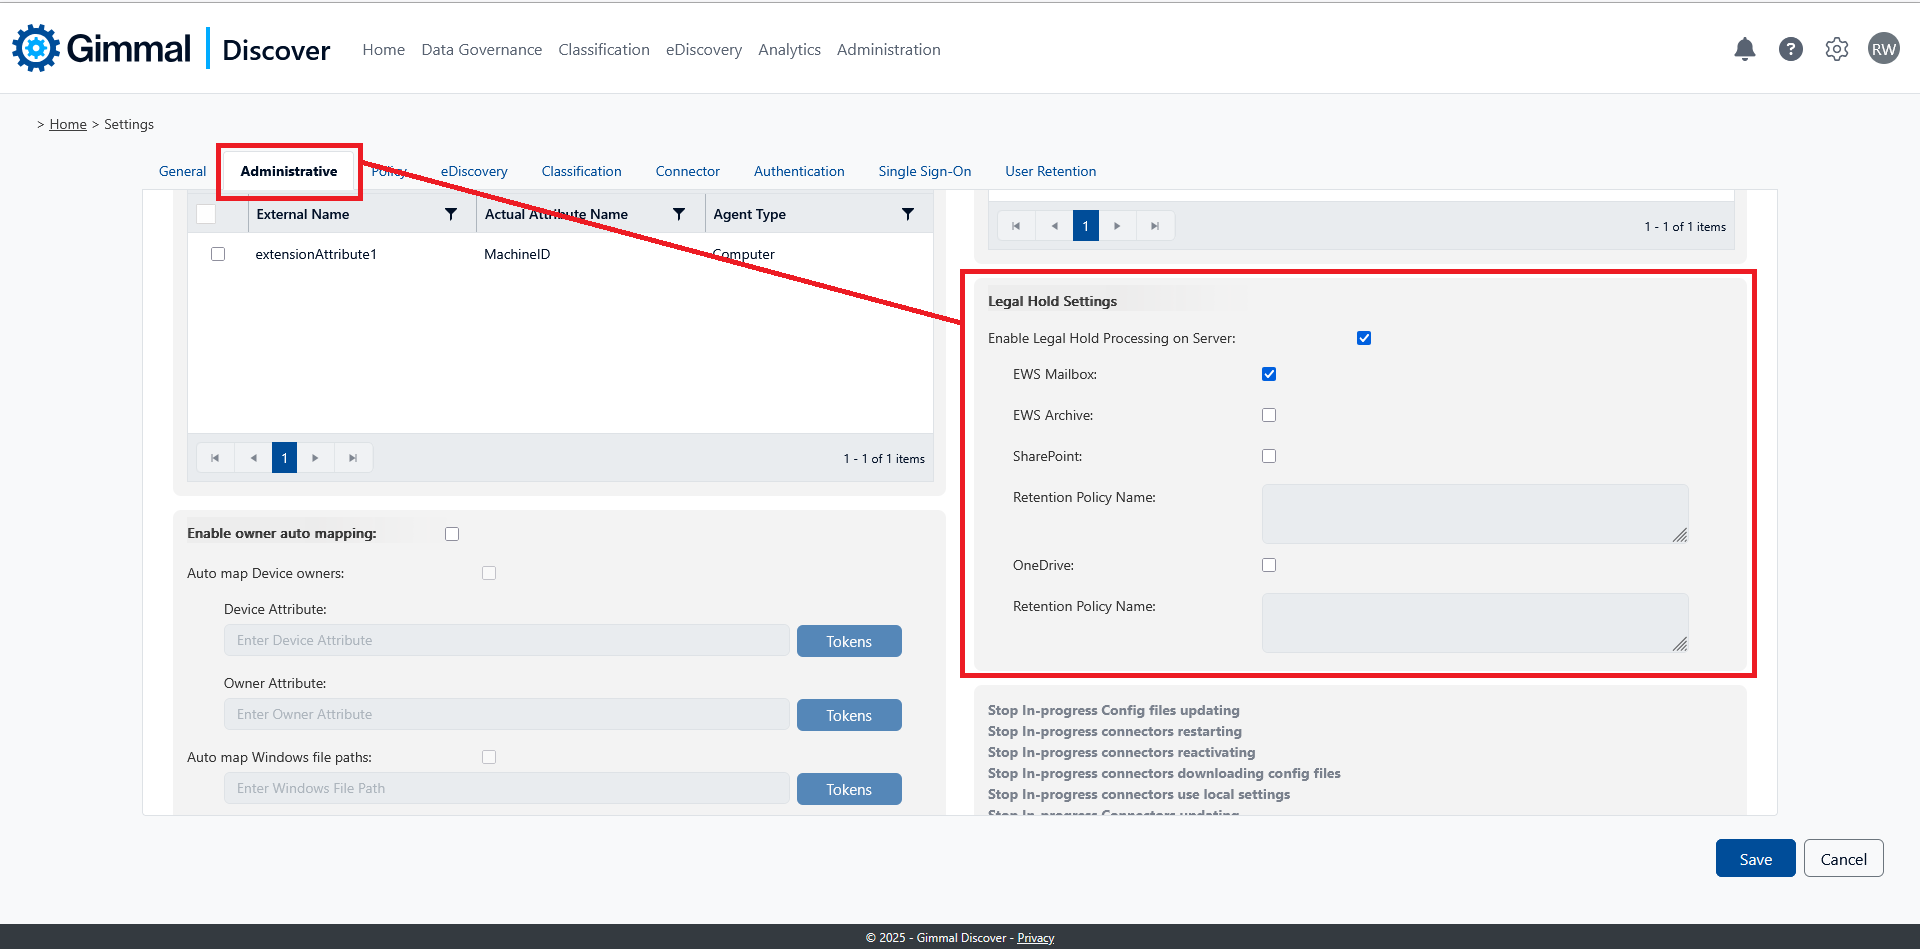Viewport: 1920px width, 949px height.
Task: Open the Privacy link
Action: (1035, 937)
